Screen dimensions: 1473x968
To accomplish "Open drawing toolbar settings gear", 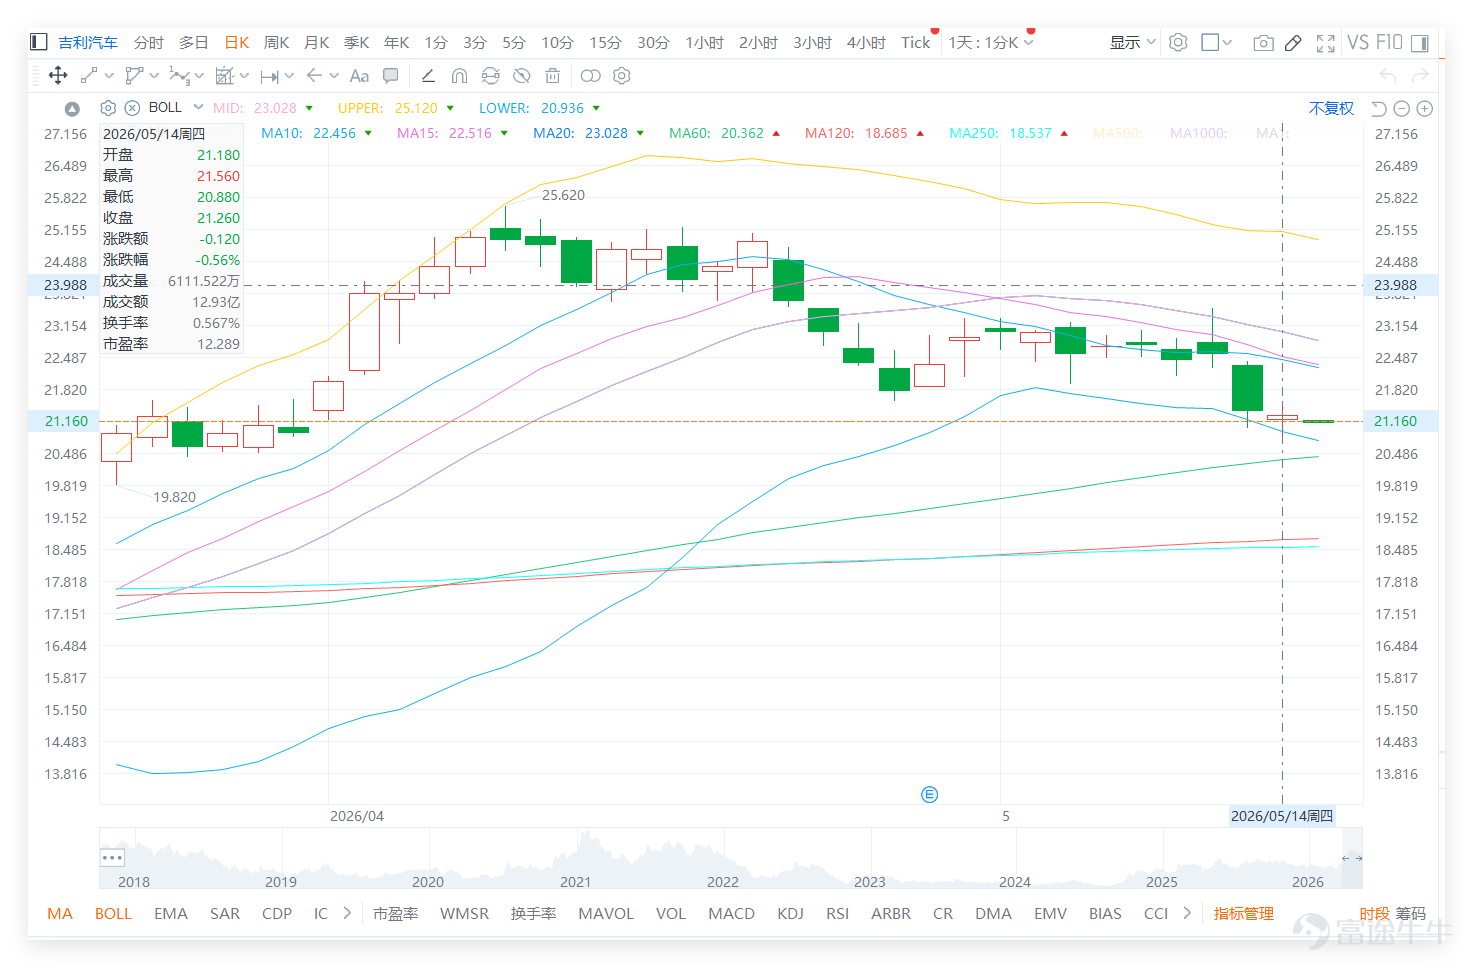I will pos(622,76).
